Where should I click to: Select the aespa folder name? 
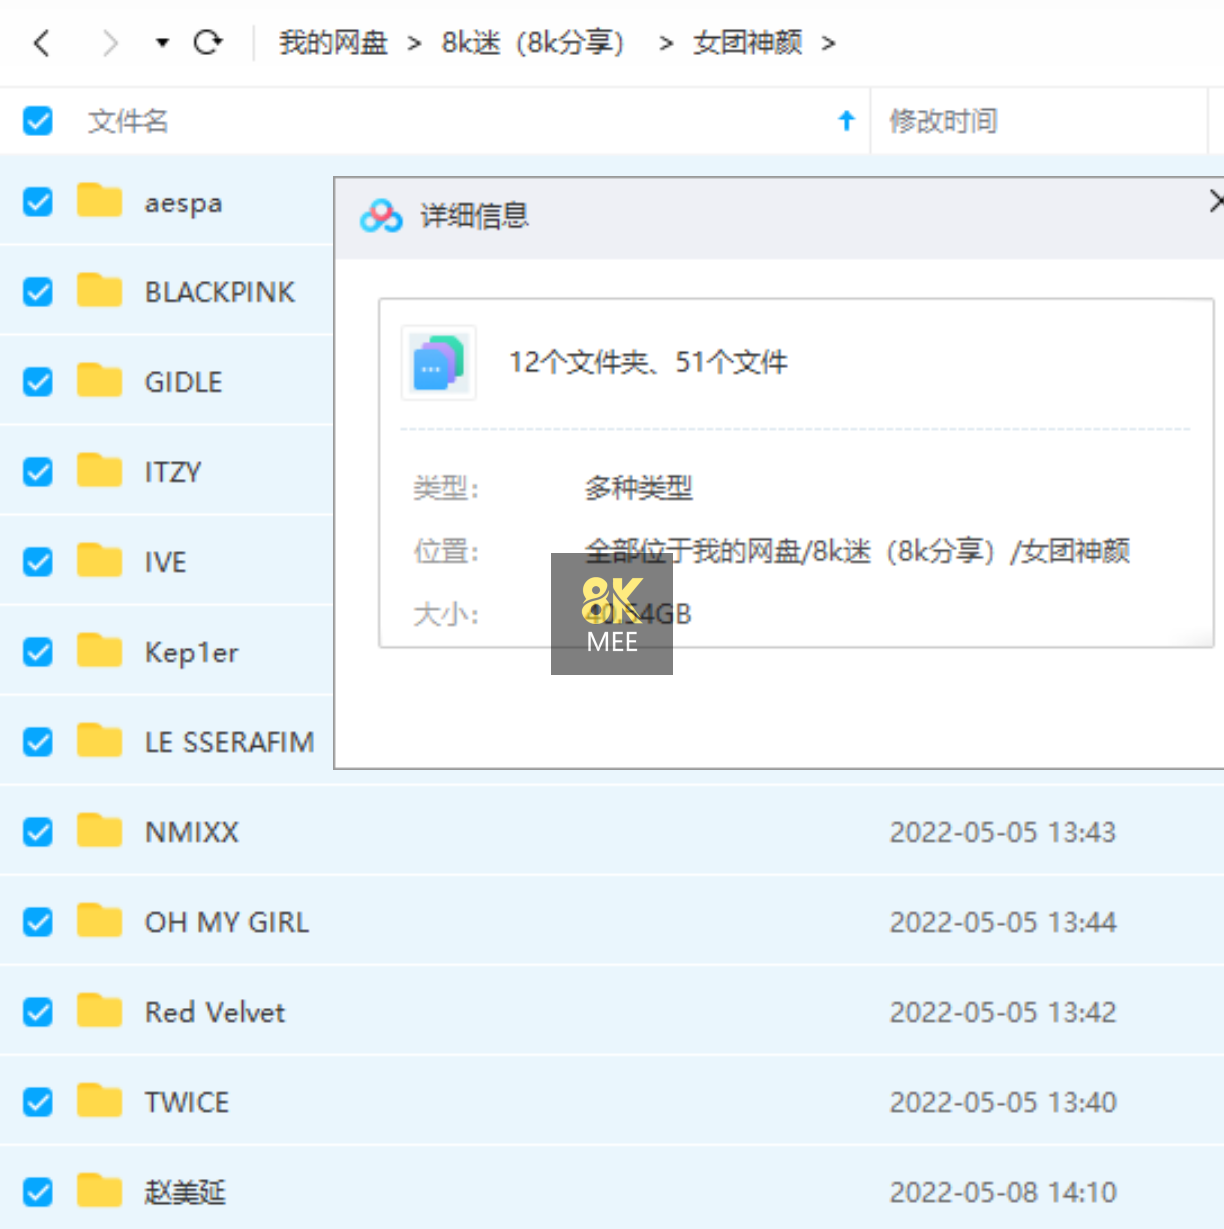(183, 204)
